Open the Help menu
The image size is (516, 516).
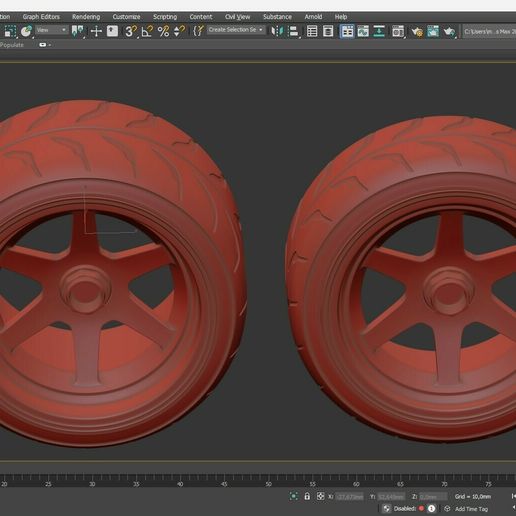[x=341, y=17]
